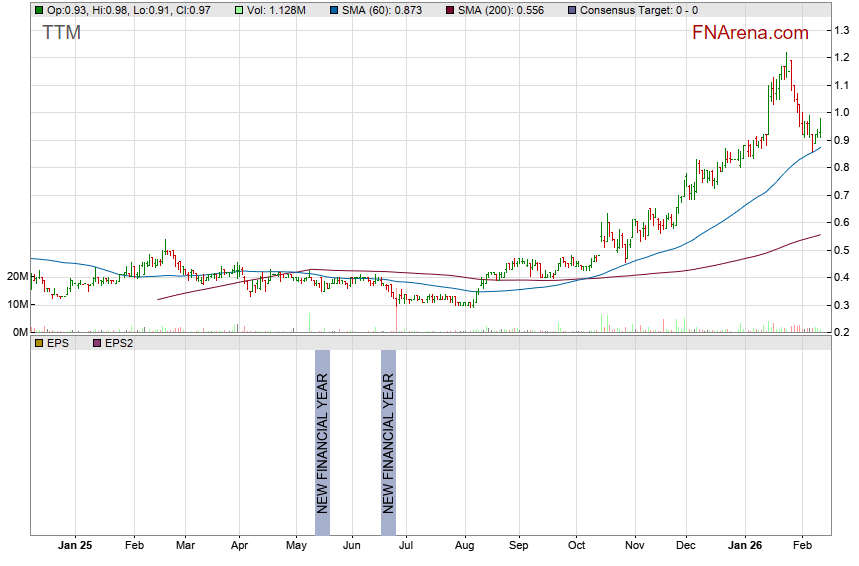The image size is (859, 566).
Task: Open the FNArena.com watermark link
Action: [750, 33]
